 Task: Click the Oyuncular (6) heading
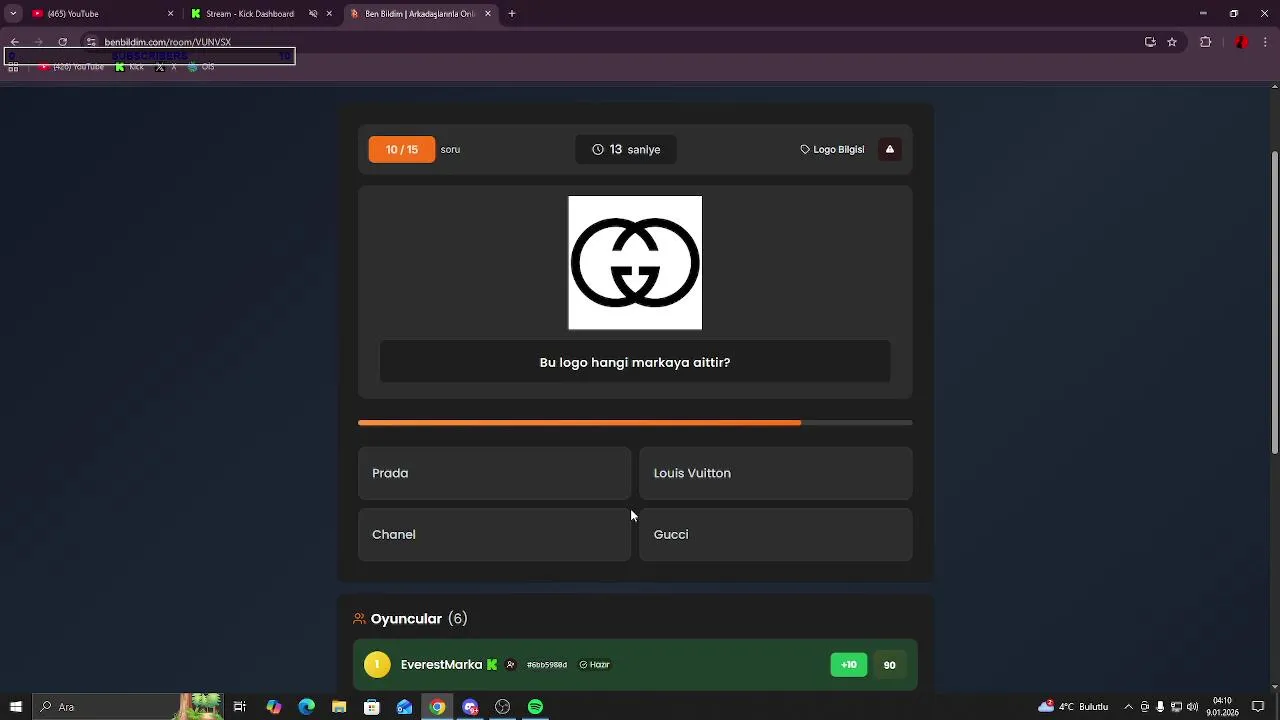tap(410, 619)
